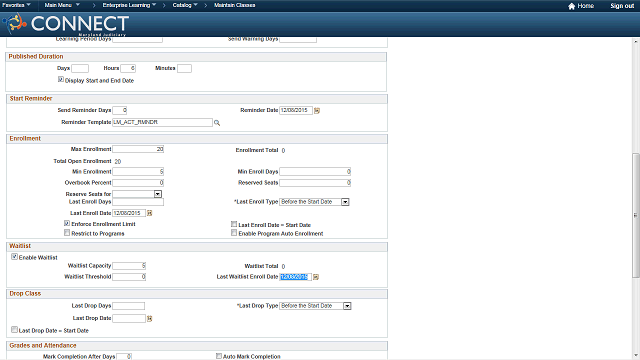
Task: Click the Send Reminder Days field
Action: 120,110
